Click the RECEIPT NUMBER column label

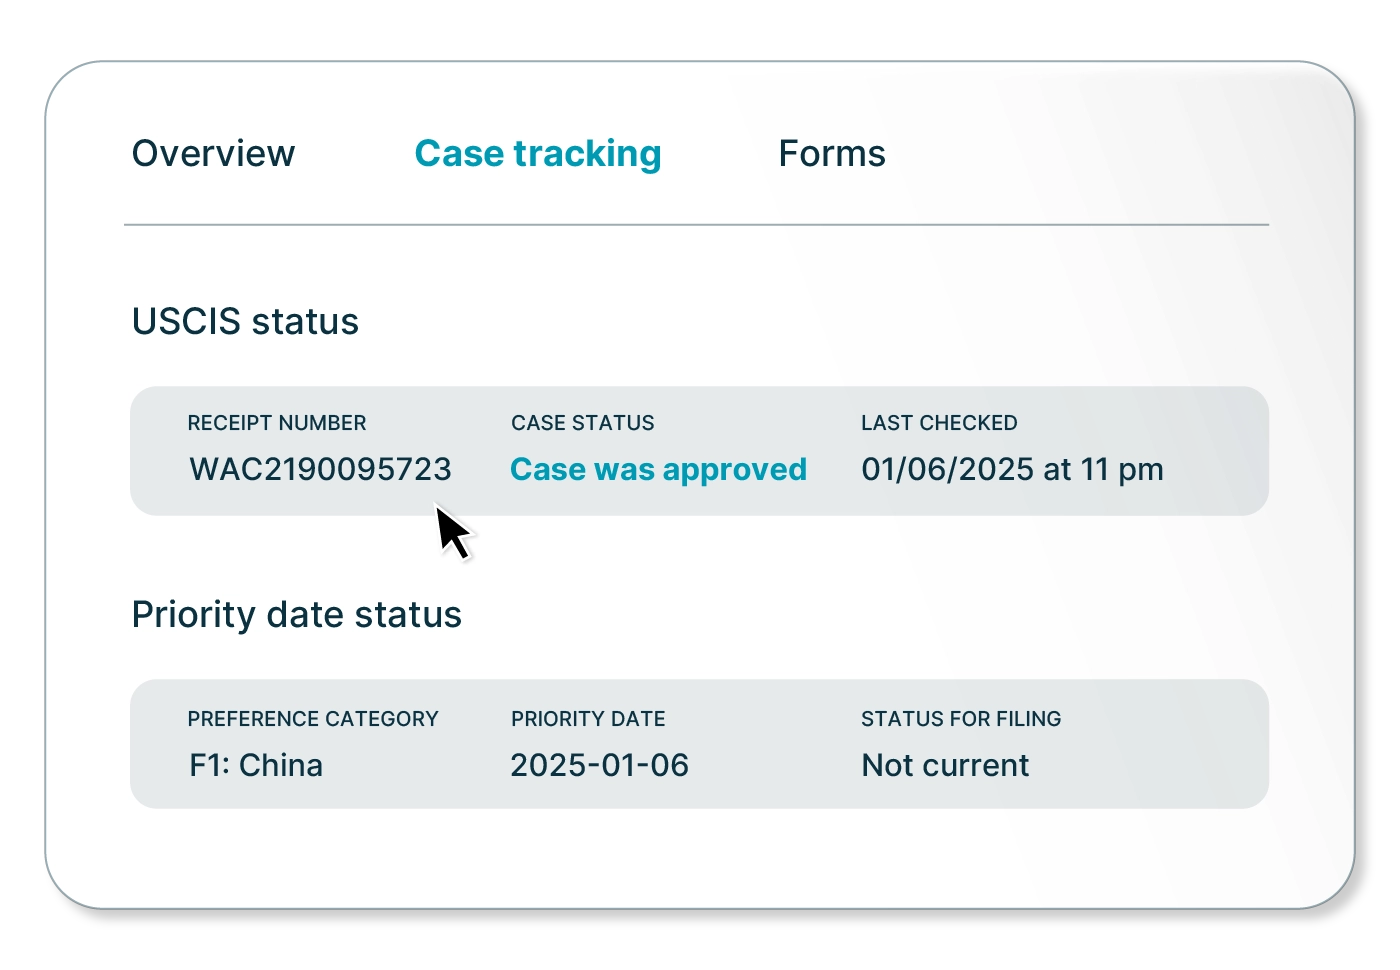point(277,423)
